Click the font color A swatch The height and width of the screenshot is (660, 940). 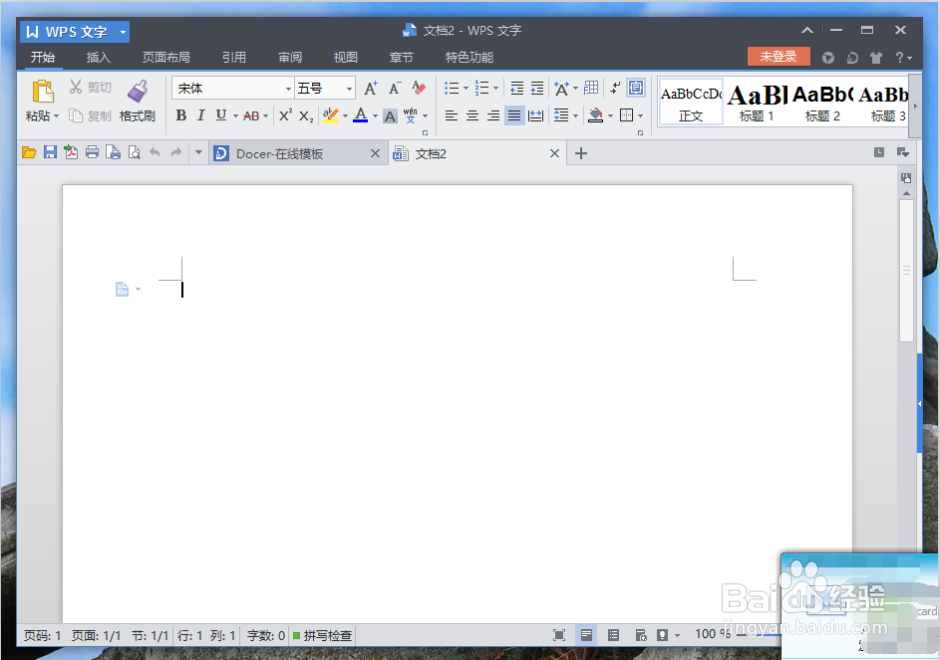(360, 115)
